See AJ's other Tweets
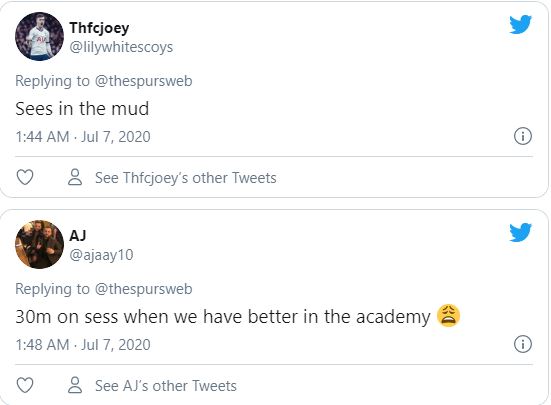 click(166, 386)
